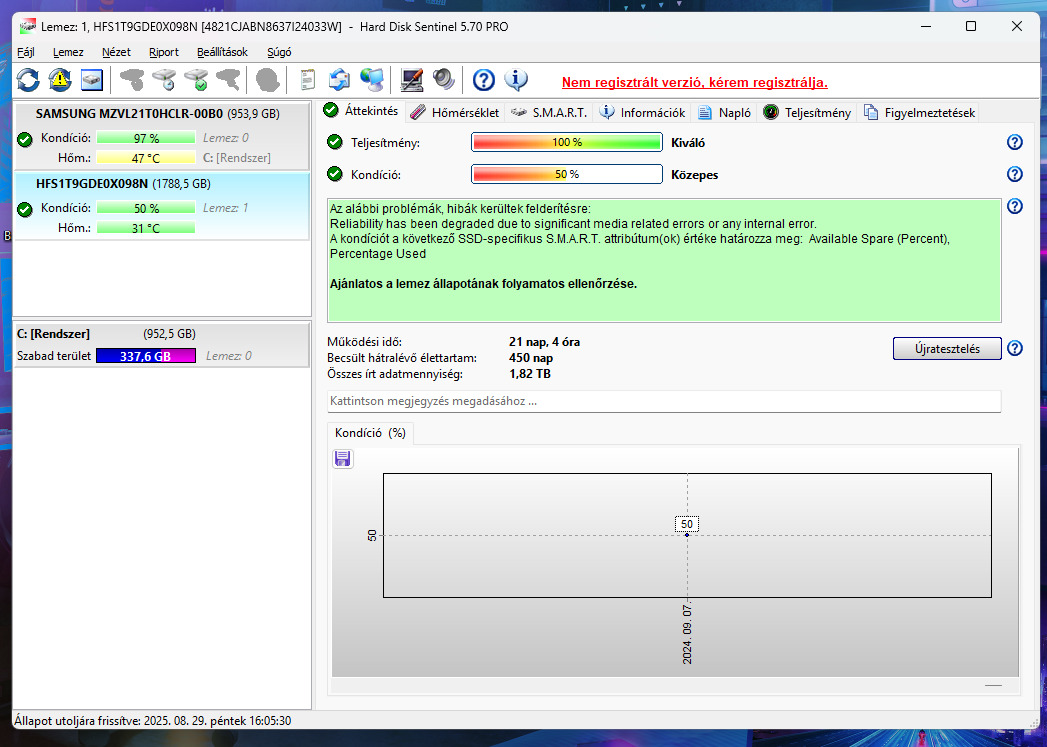
Task: Open the Lemez menu
Action: pyautogui.click(x=68, y=52)
